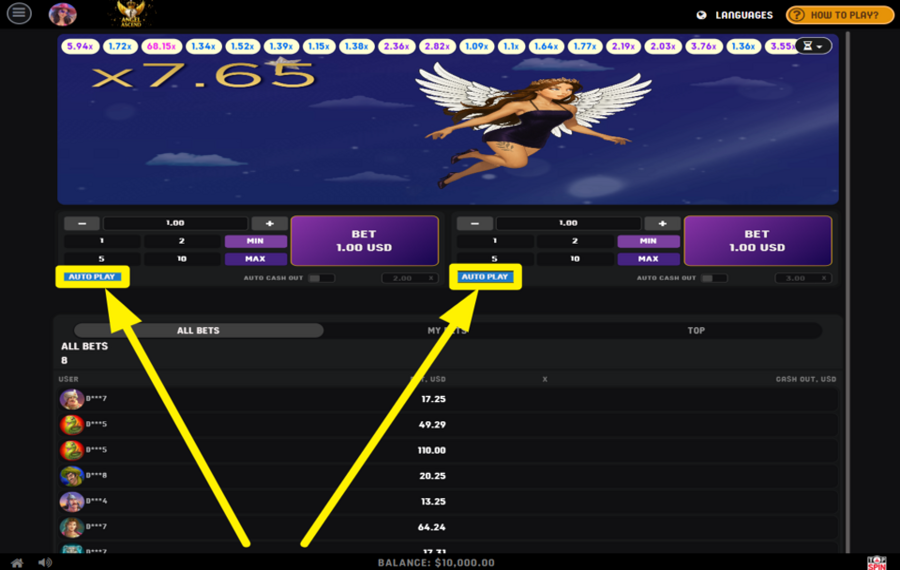Click the Top Spin logo icon
Screen dimensions: 900x570
pyautogui.click(x=876, y=562)
